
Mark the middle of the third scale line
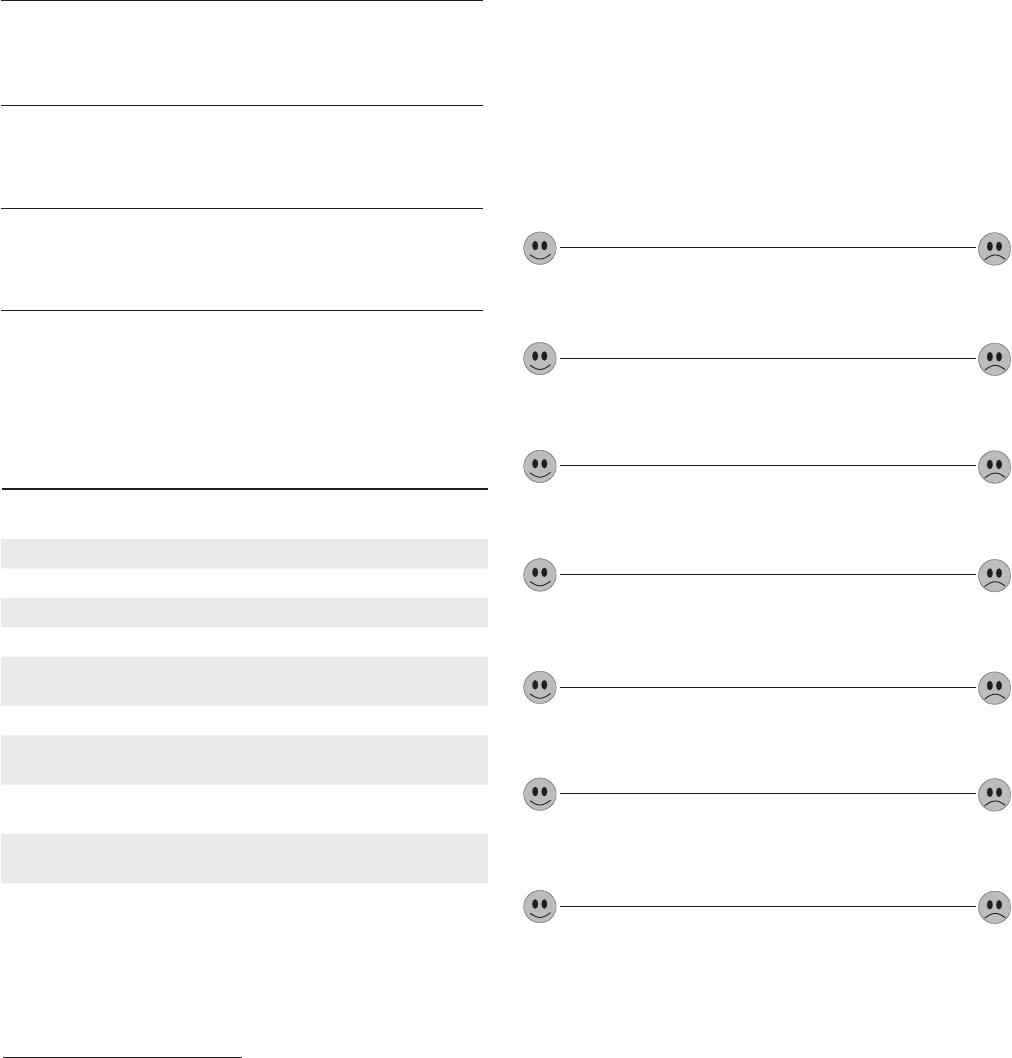[x=767, y=465]
